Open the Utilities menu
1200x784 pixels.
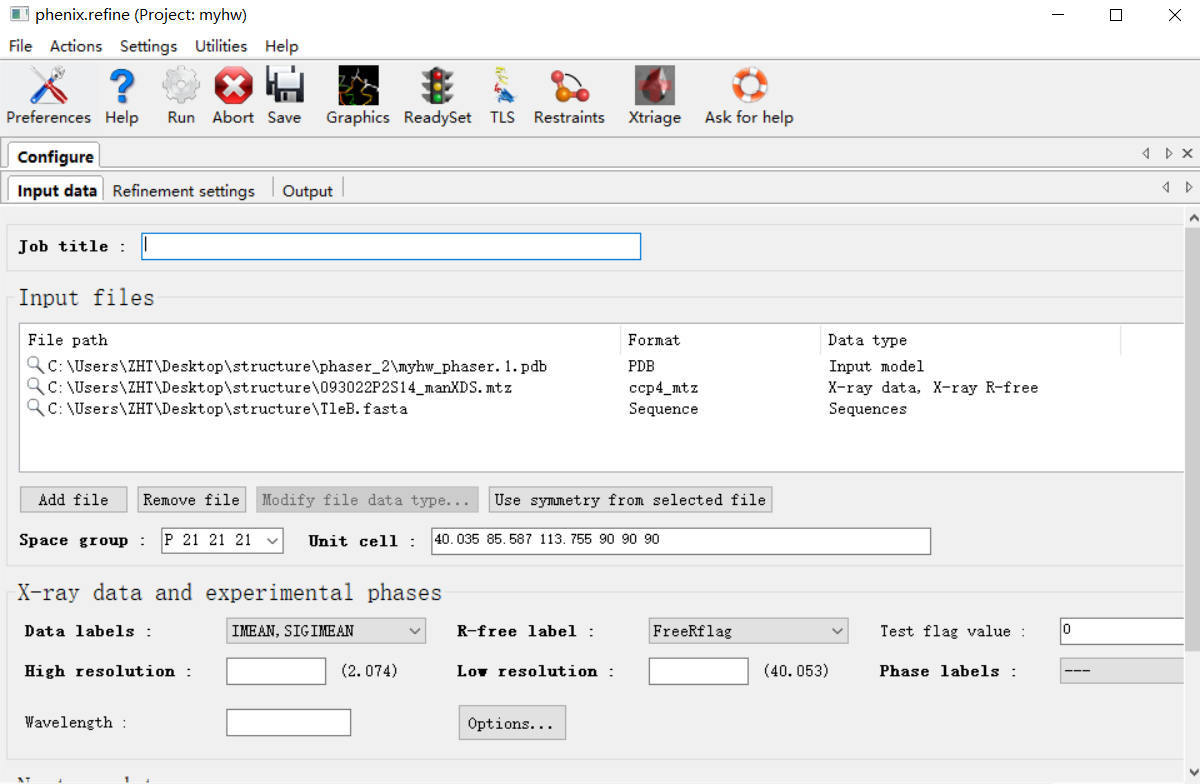(x=221, y=46)
